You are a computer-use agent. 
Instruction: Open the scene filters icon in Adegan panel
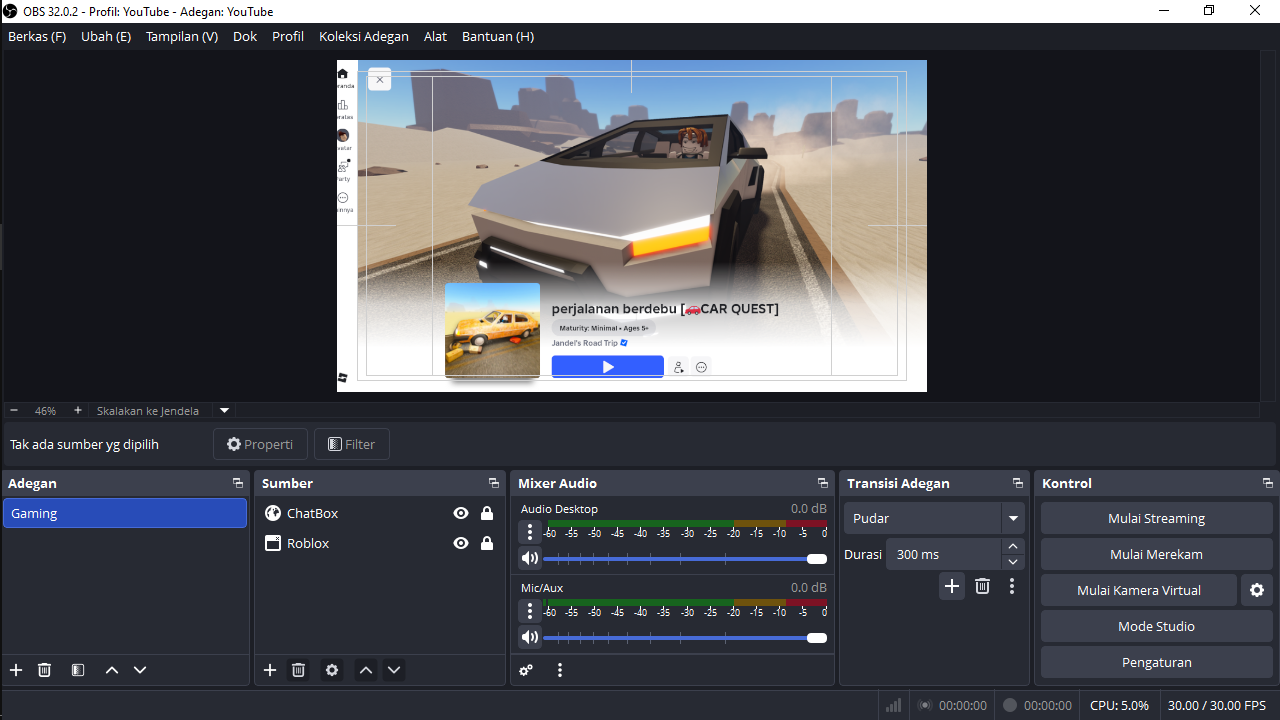click(x=77, y=670)
